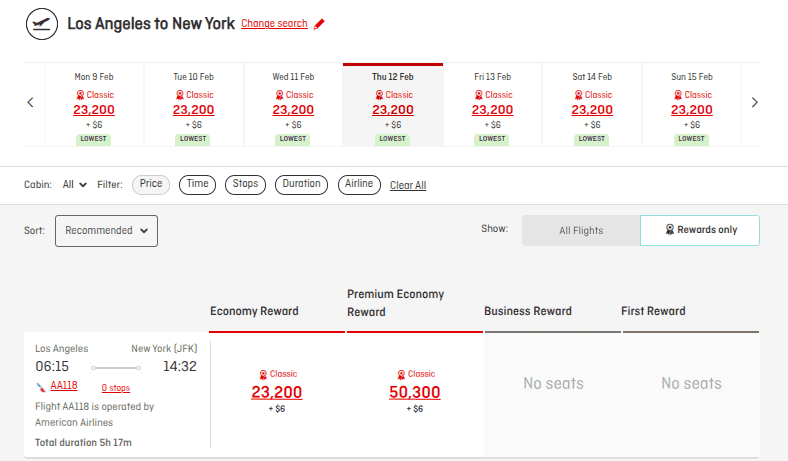Click Classic rewards ribbon icon under Tue 10 Feb
This screenshot has height=461, width=788.
(x=180, y=95)
